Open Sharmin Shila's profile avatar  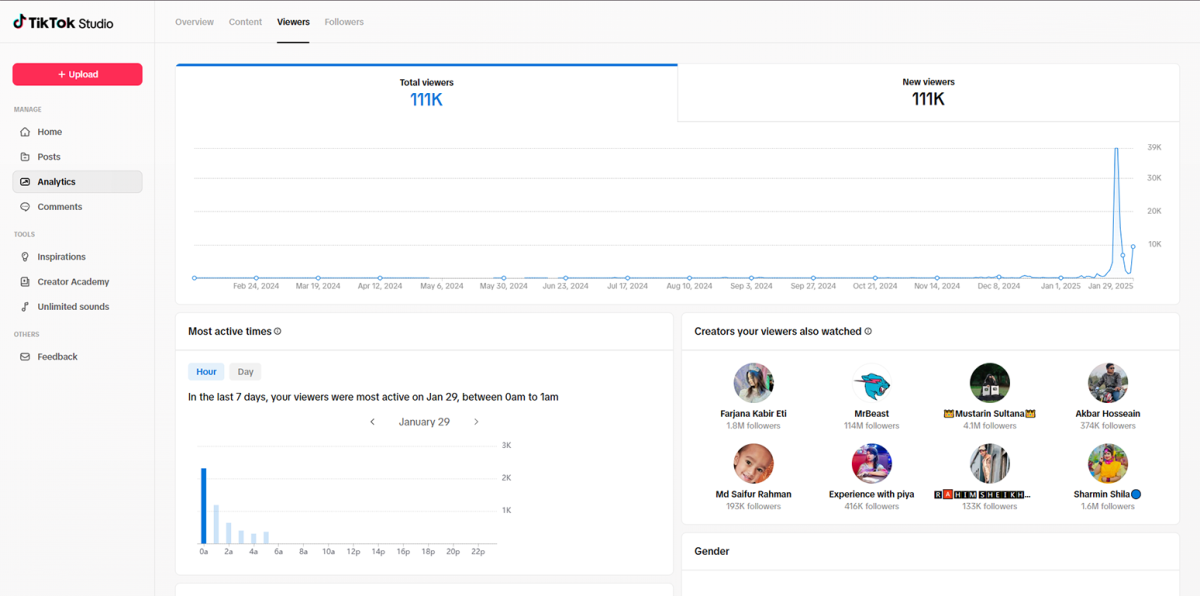pyautogui.click(x=1108, y=464)
